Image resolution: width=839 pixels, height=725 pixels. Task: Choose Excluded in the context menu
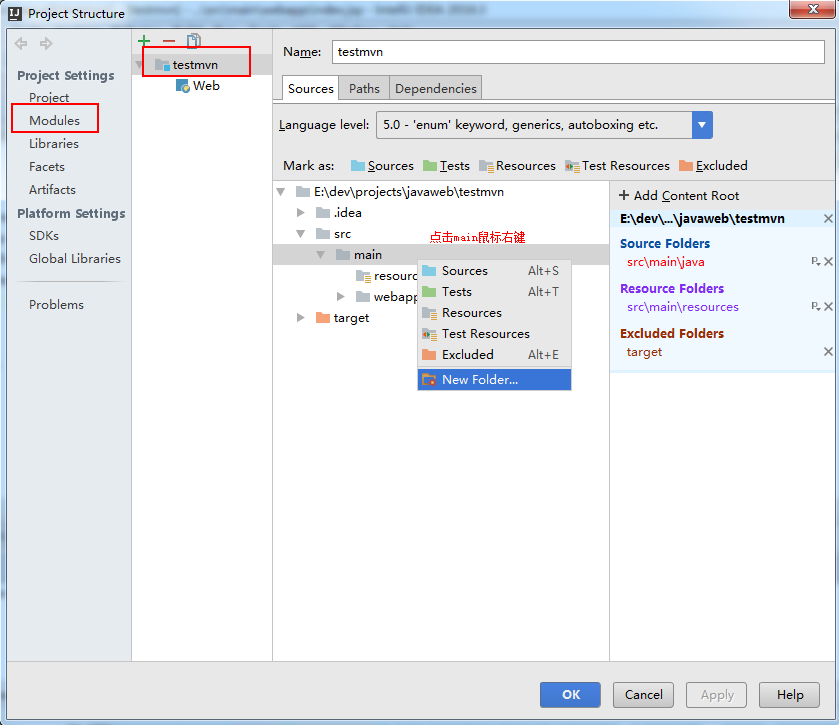(x=494, y=355)
